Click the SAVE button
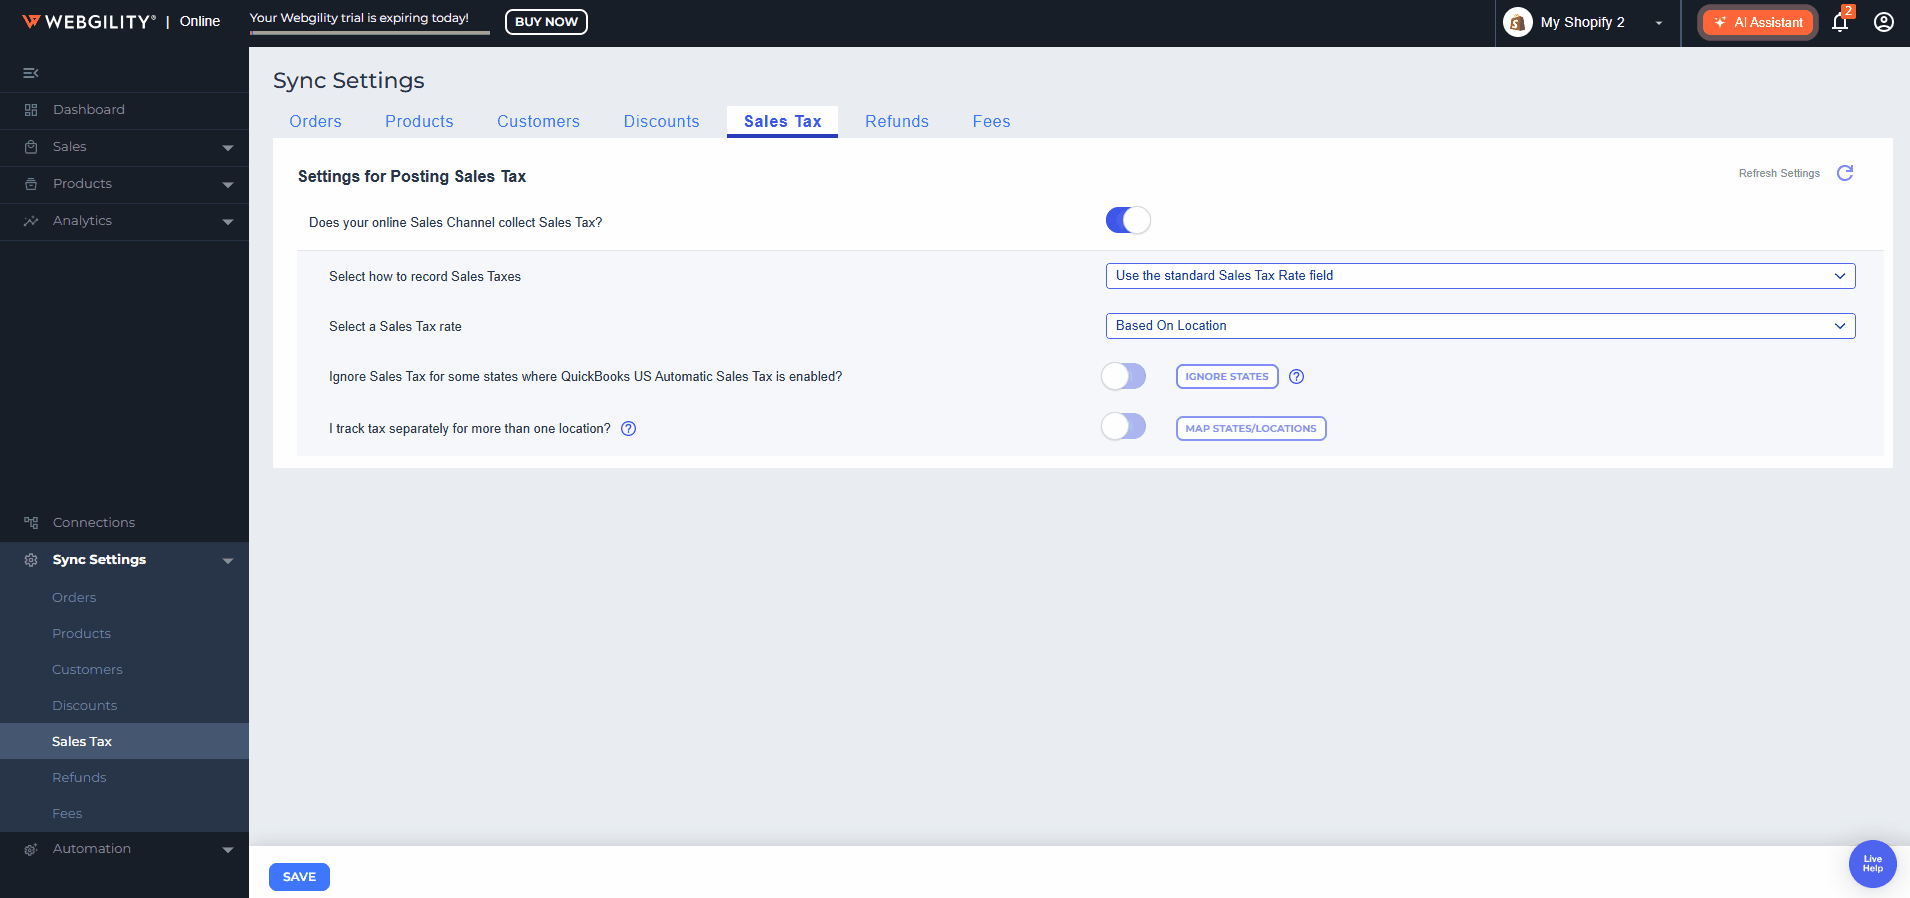 tap(299, 877)
